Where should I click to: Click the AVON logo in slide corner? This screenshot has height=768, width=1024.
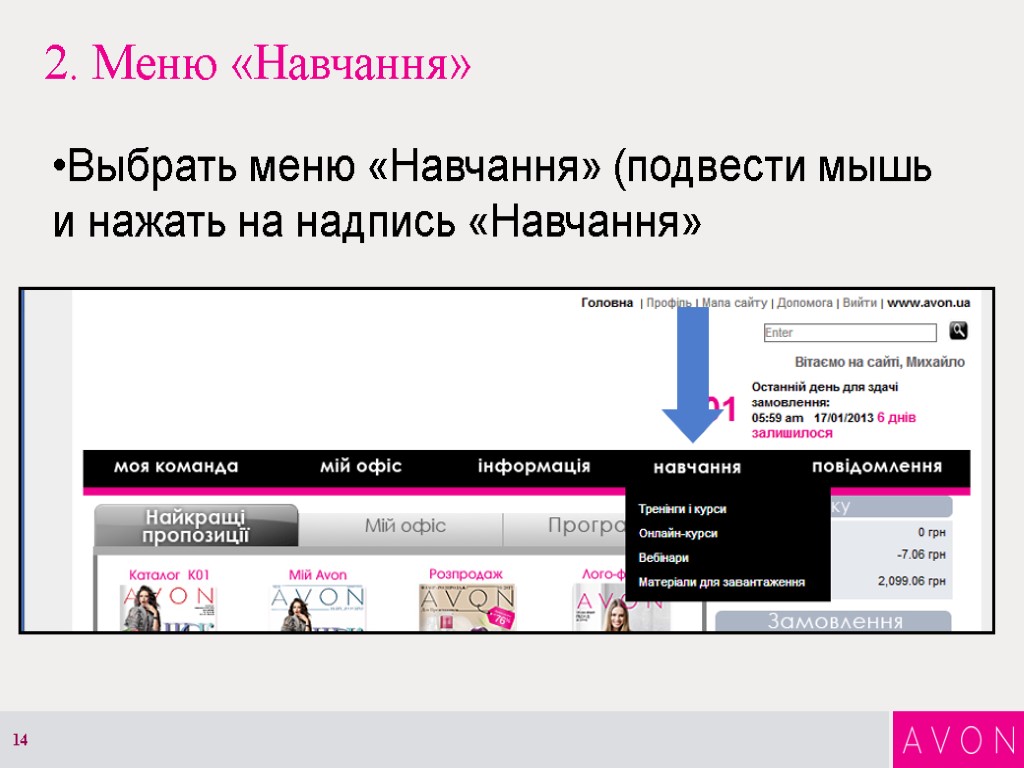(x=958, y=740)
